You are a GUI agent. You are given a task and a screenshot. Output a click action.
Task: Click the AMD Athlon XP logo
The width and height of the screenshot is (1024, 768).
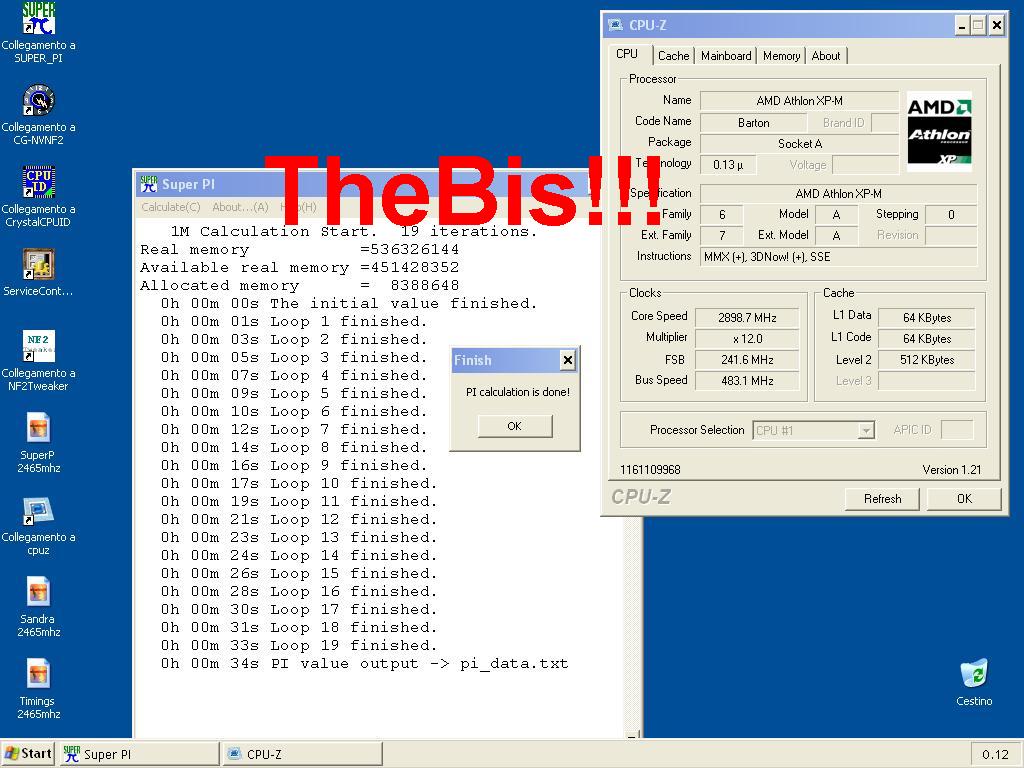coord(939,131)
